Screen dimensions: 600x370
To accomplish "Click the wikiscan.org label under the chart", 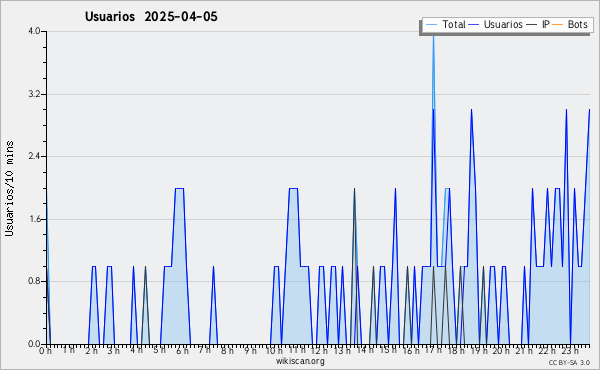I will pos(300,361).
